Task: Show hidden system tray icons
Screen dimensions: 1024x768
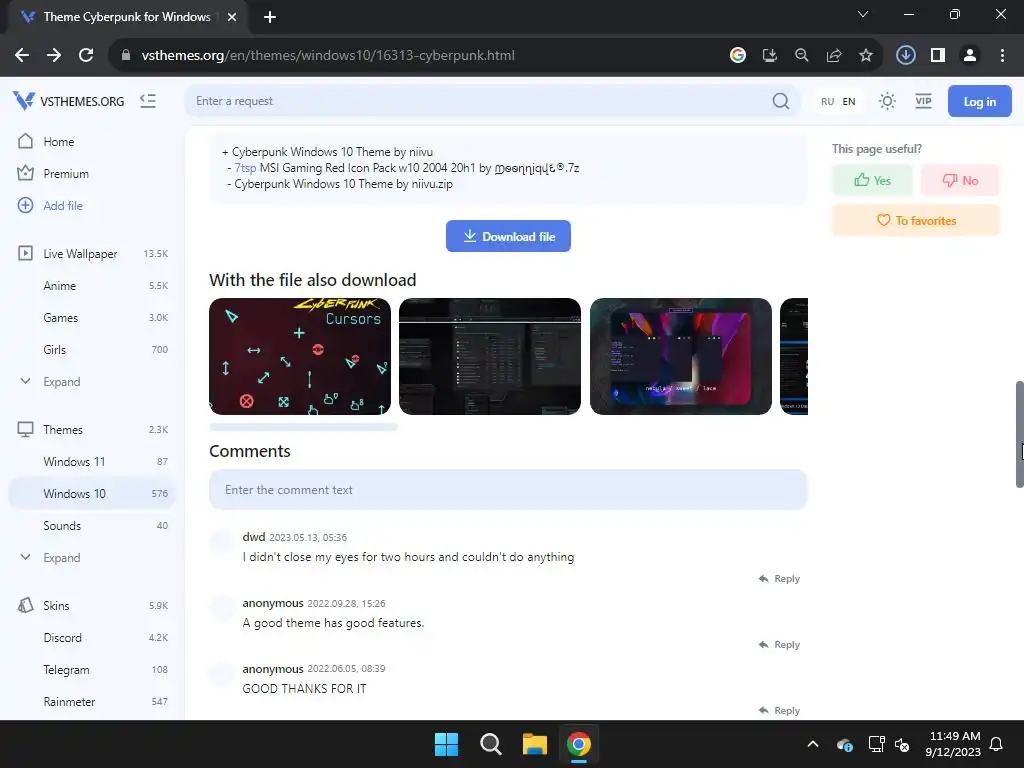Action: point(813,744)
